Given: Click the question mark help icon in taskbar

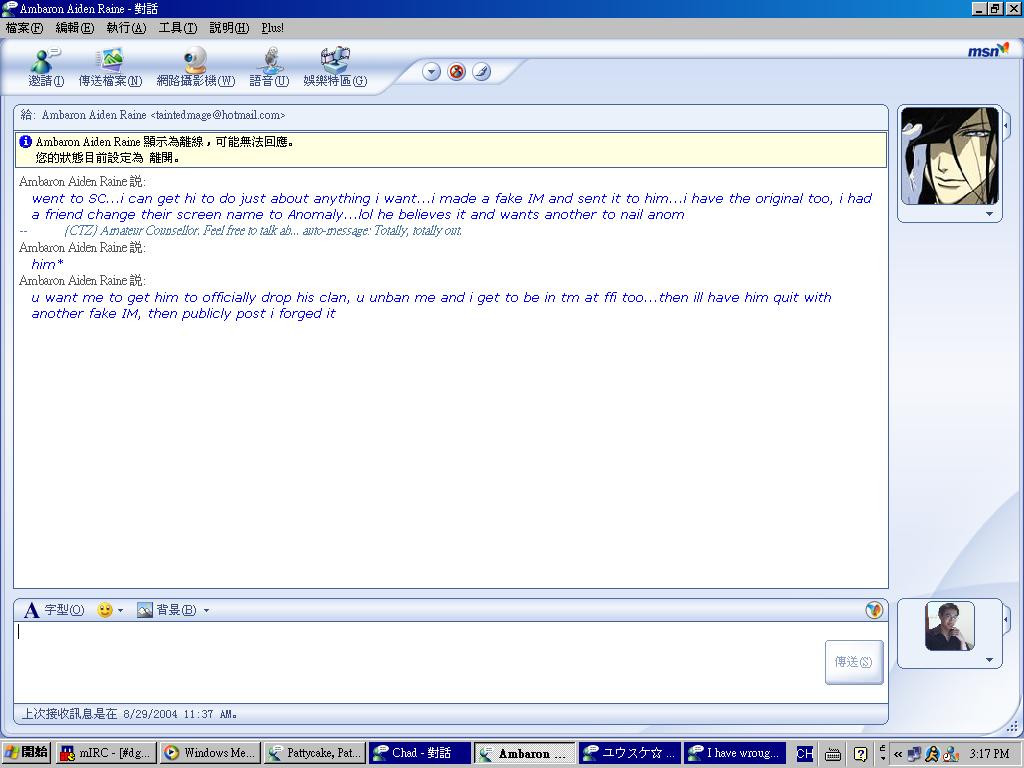Looking at the screenshot, I should click(x=861, y=754).
